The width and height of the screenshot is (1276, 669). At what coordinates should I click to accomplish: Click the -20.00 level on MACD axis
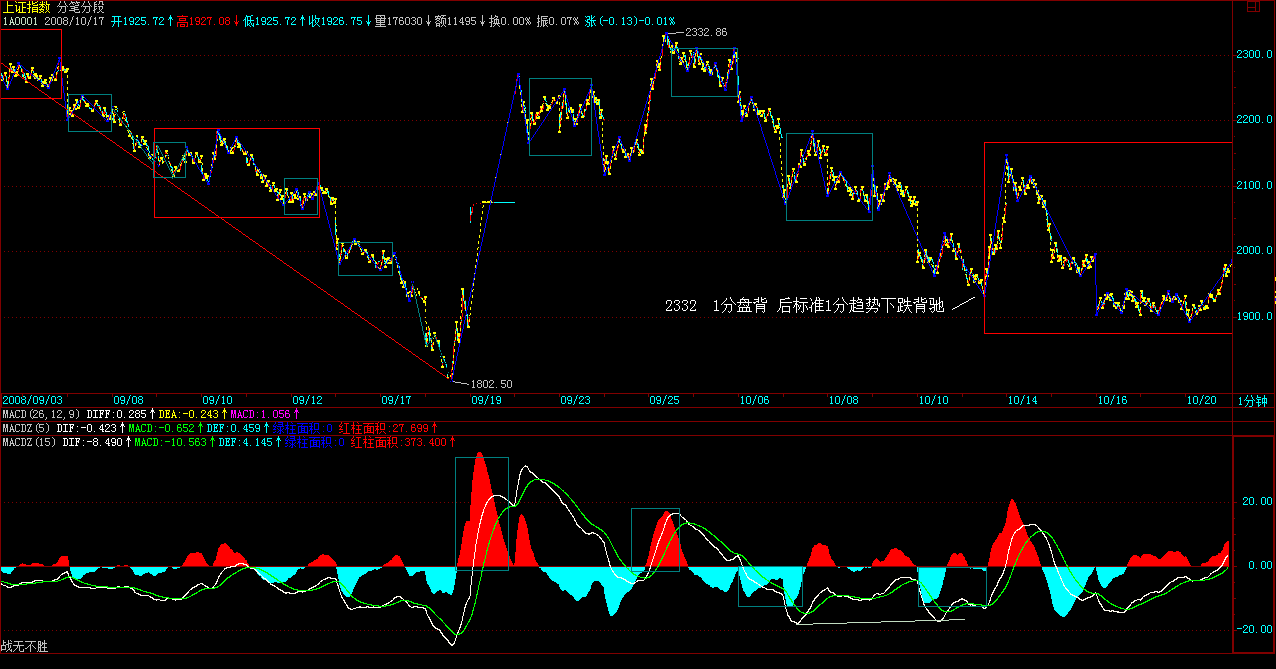click(1255, 629)
